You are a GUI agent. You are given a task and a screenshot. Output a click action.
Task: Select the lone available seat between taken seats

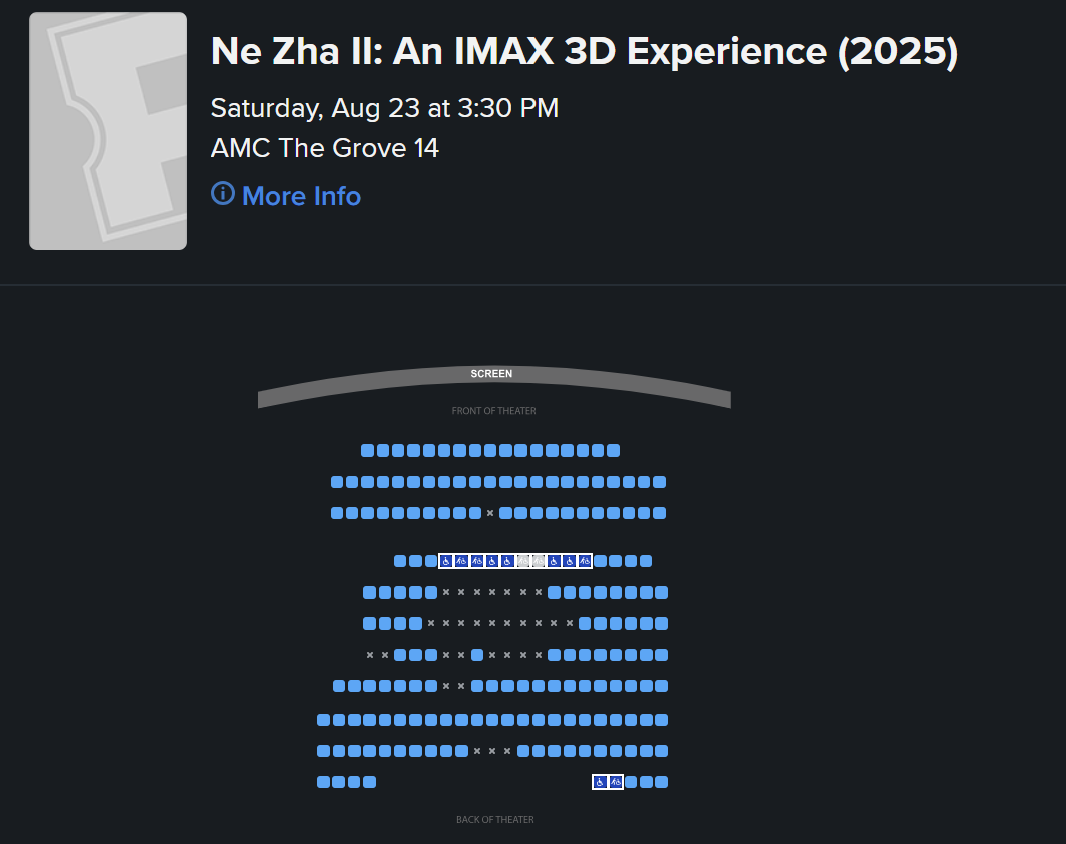(x=477, y=655)
